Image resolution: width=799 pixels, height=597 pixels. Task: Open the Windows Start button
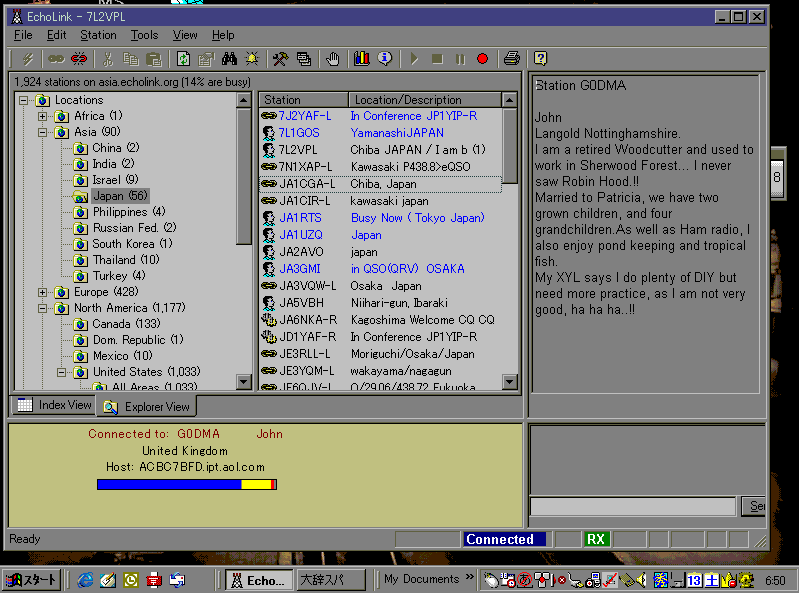pos(32,580)
